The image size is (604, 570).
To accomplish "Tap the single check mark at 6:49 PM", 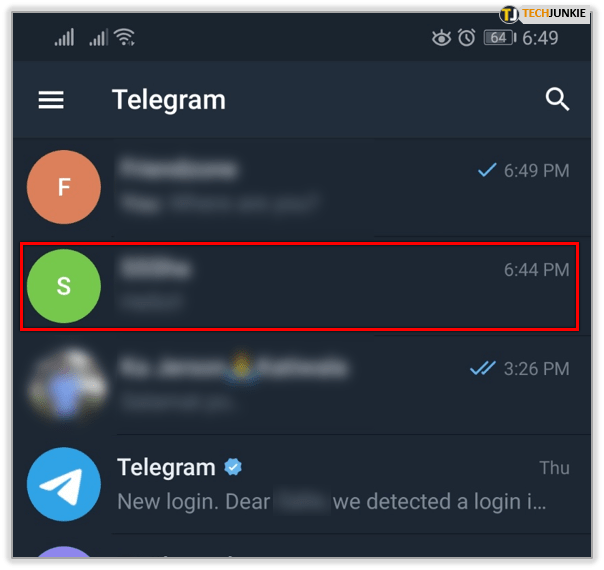I will [487, 170].
